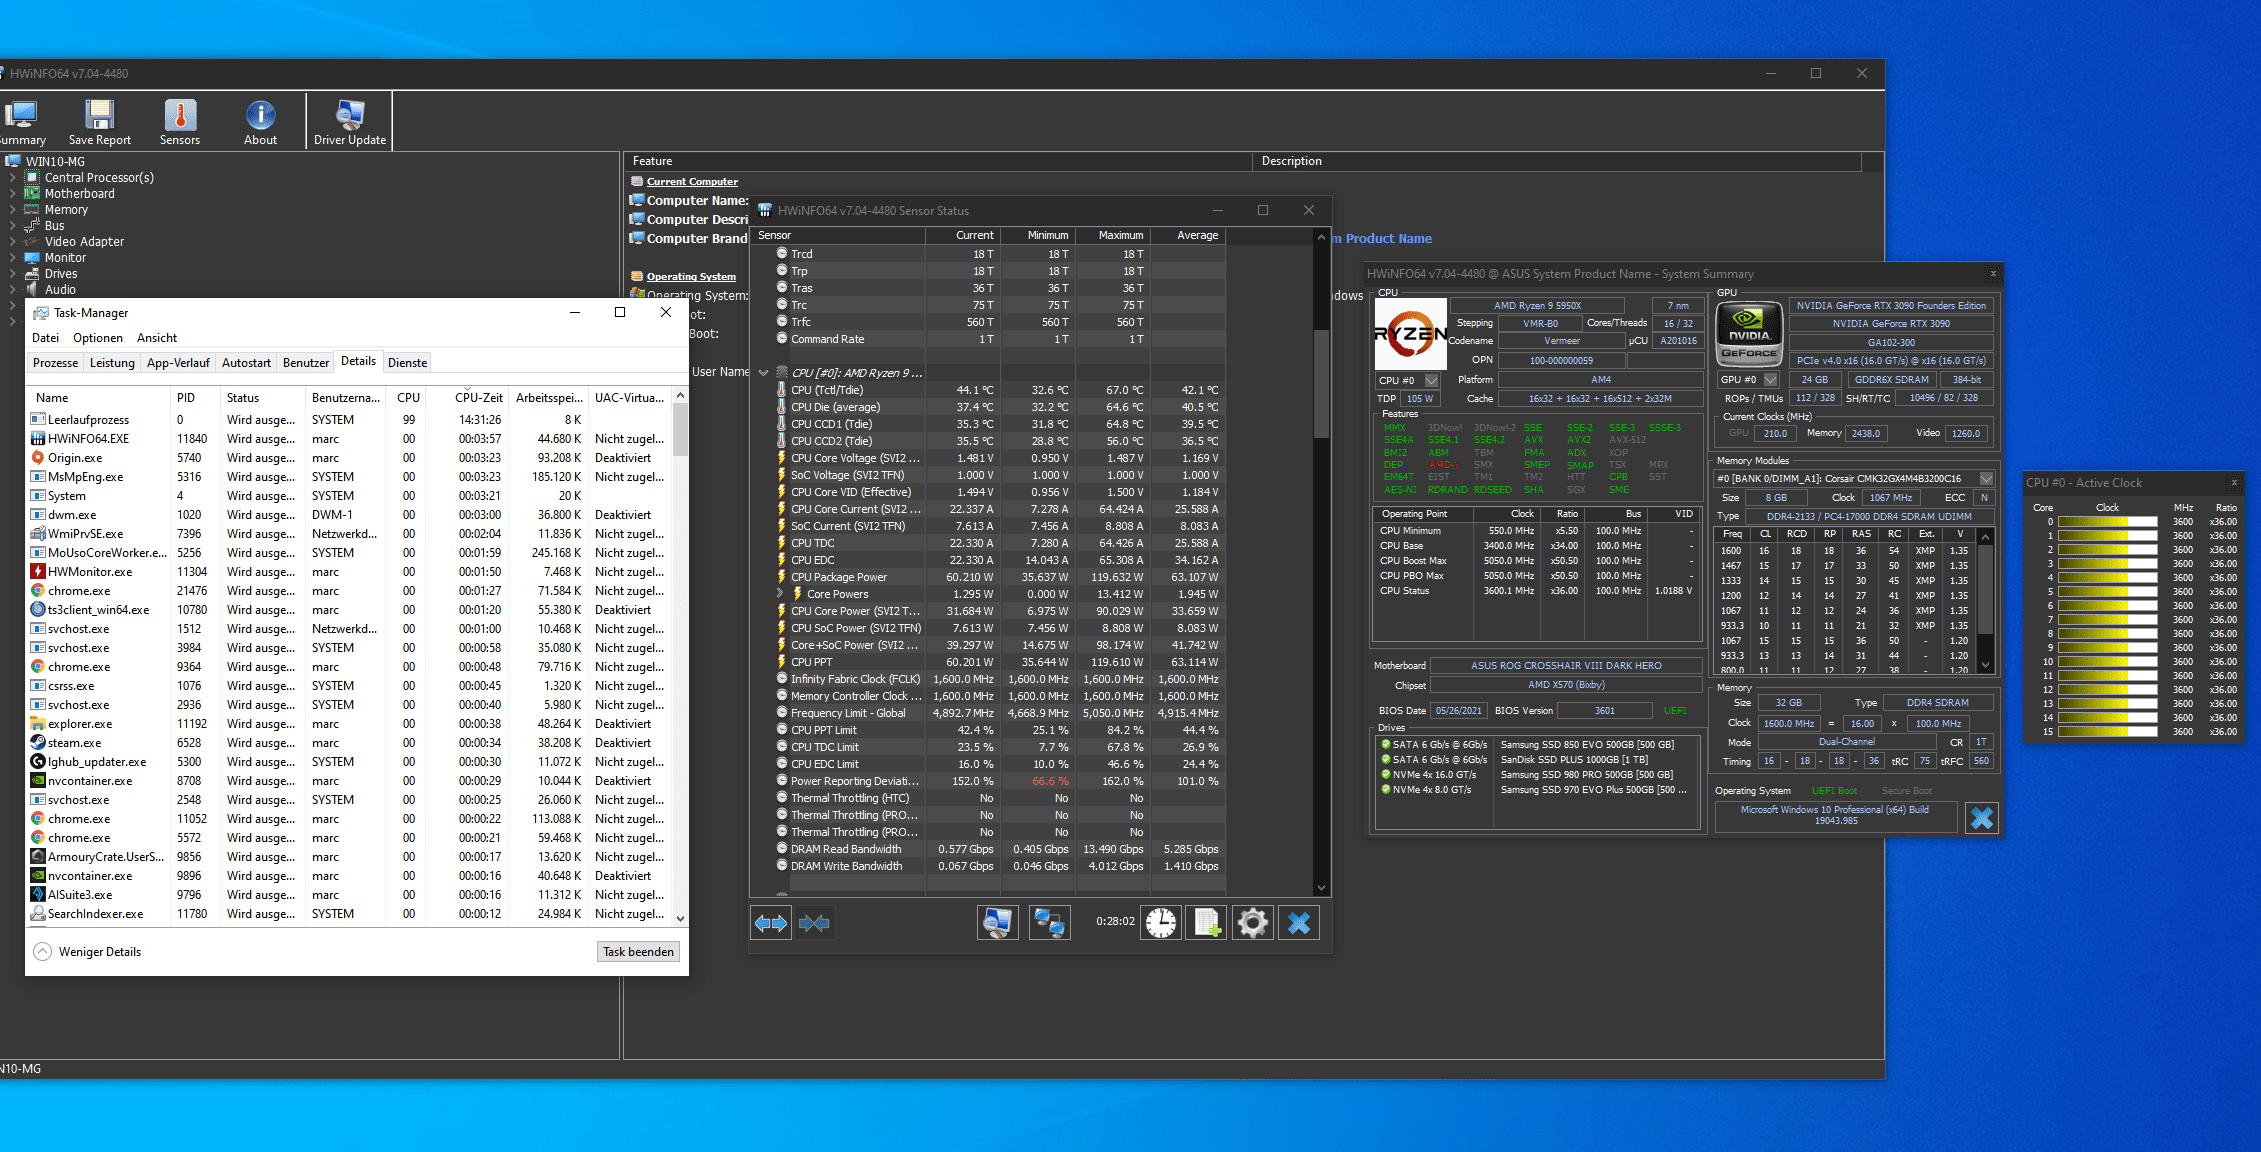Start logging with the sheet-plus icon

click(x=1207, y=923)
